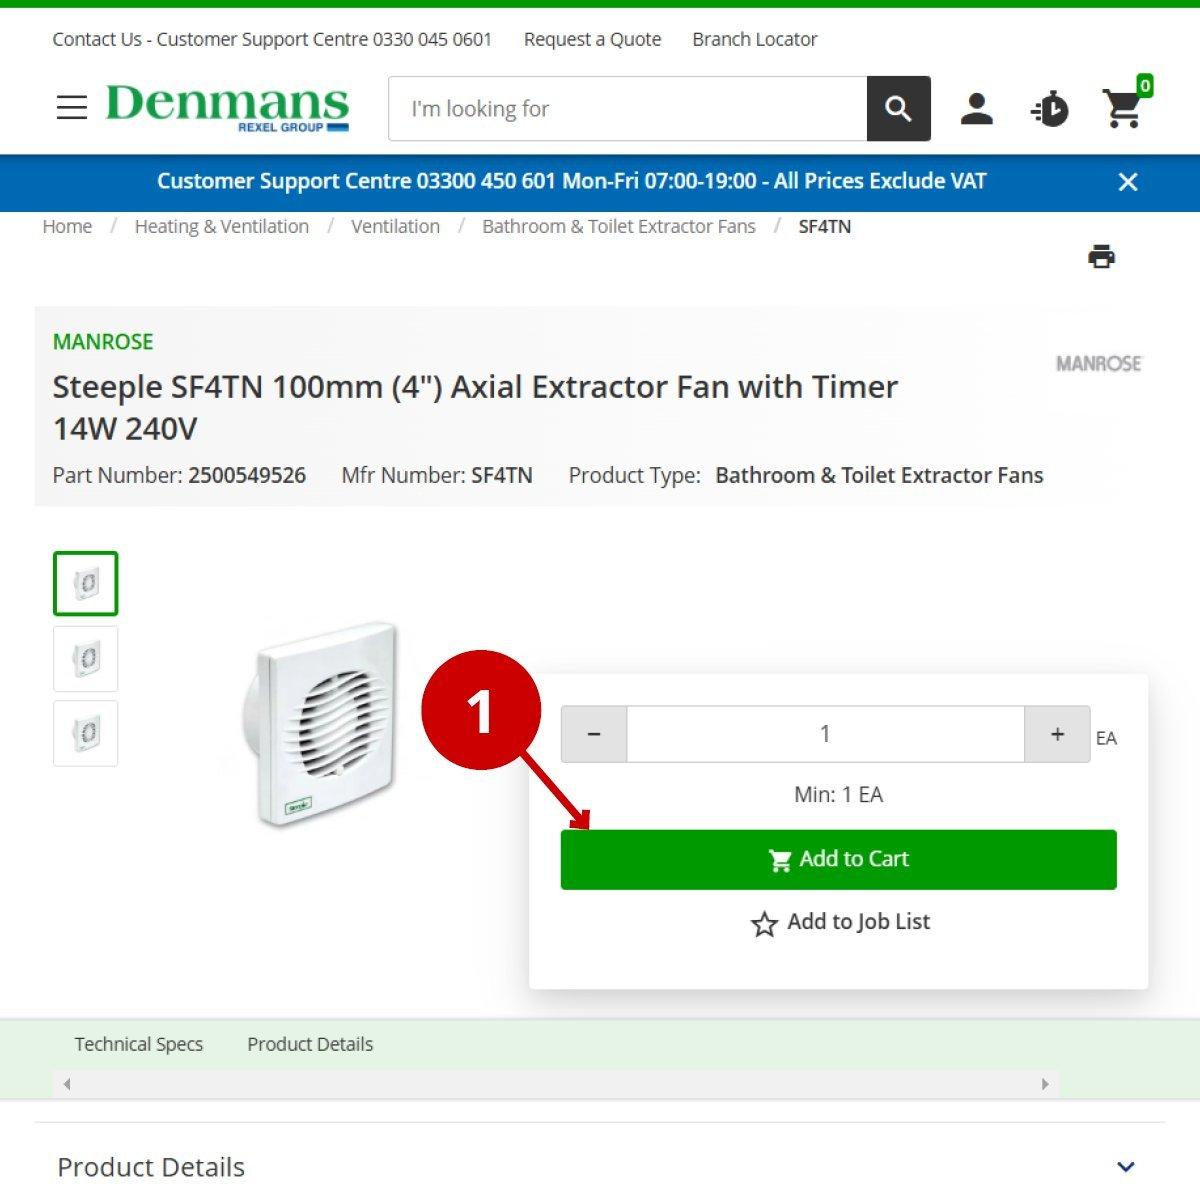
Task: Dismiss the Customer Support Centre banner
Action: pos(1128,182)
